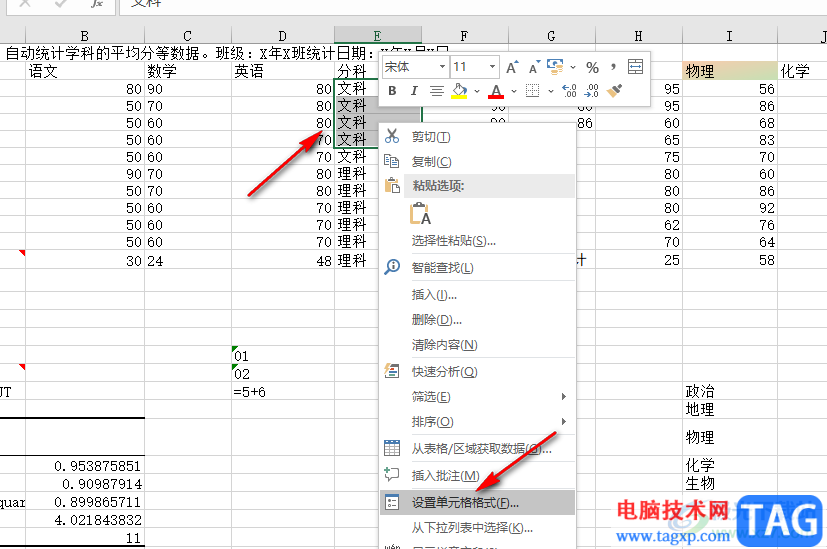Image resolution: width=827 pixels, height=549 pixels.
Task: Expand the font color dropdown arrow
Action: tap(514, 91)
